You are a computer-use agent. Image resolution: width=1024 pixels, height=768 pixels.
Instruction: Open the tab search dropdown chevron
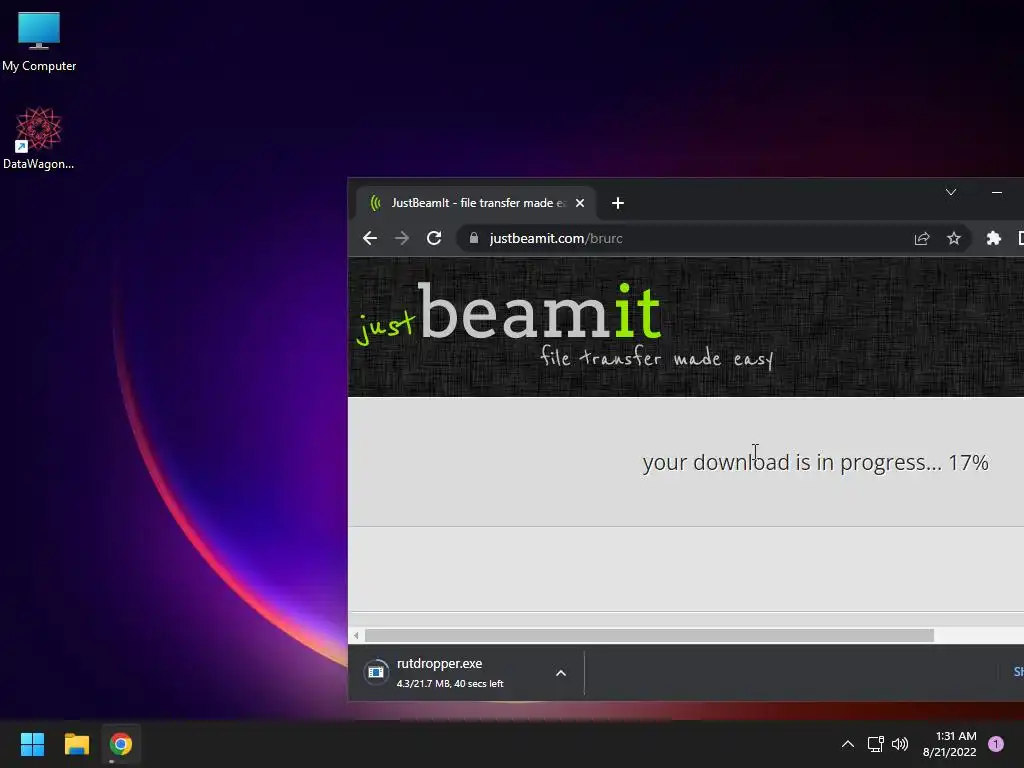pos(951,192)
